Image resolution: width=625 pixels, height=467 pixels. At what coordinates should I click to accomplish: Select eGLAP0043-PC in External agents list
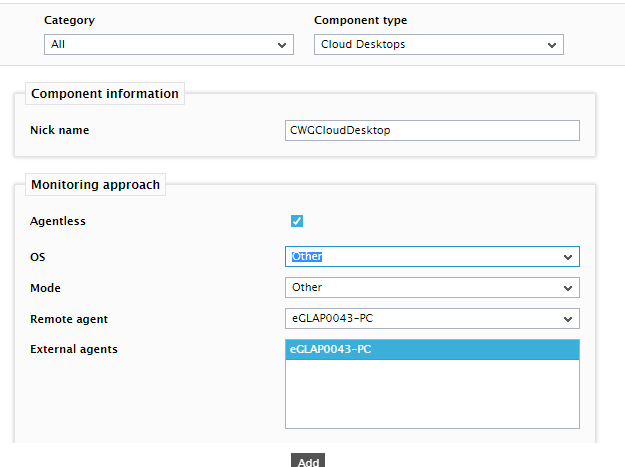[x=432, y=349]
